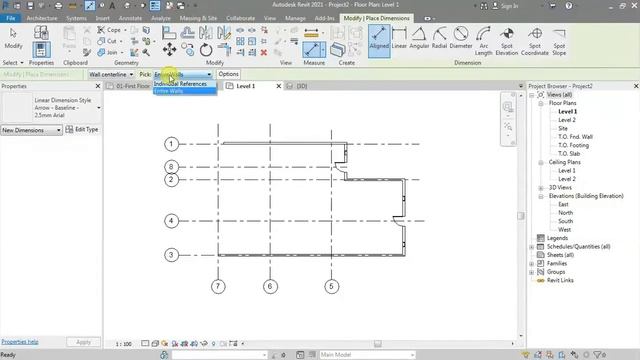Close the Properties palette
The height and width of the screenshot is (360, 640).
(98, 86)
